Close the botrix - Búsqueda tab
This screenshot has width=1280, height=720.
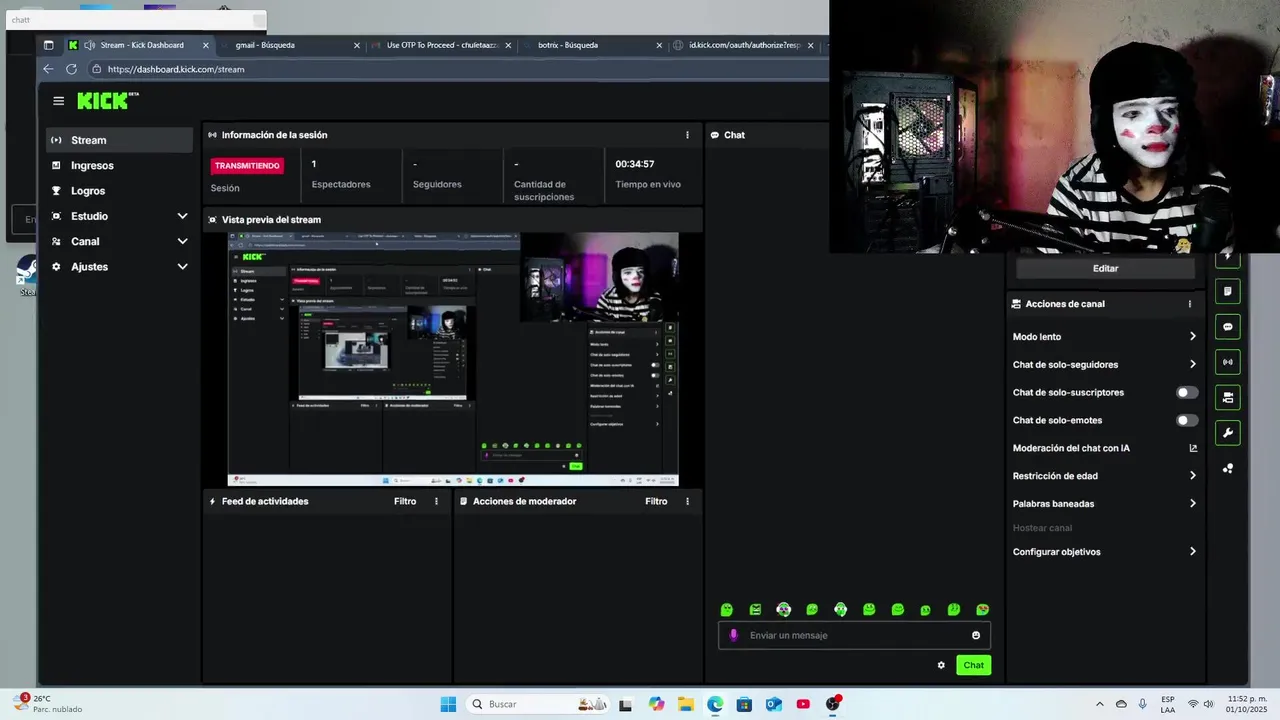(659, 45)
